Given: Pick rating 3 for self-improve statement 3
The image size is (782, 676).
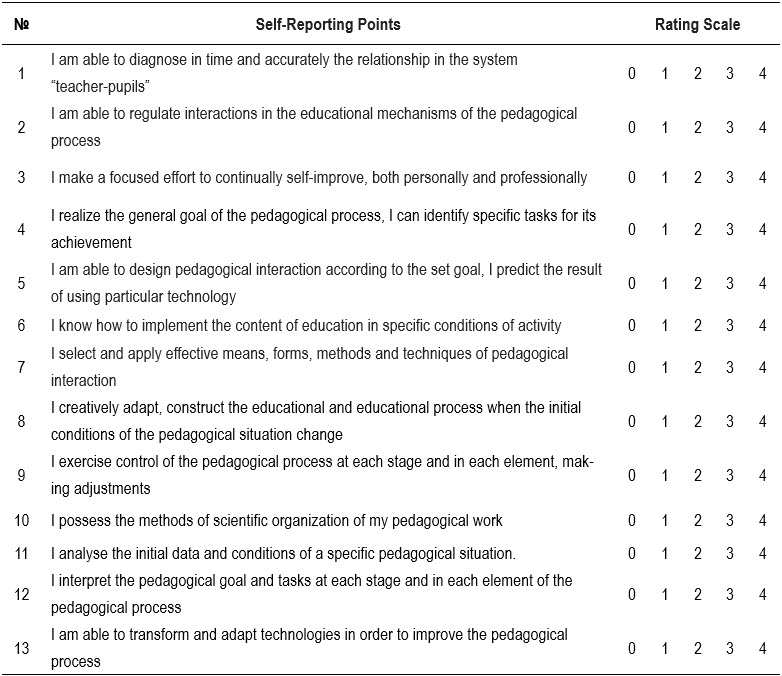Looking at the screenshot, I should 730,177.
